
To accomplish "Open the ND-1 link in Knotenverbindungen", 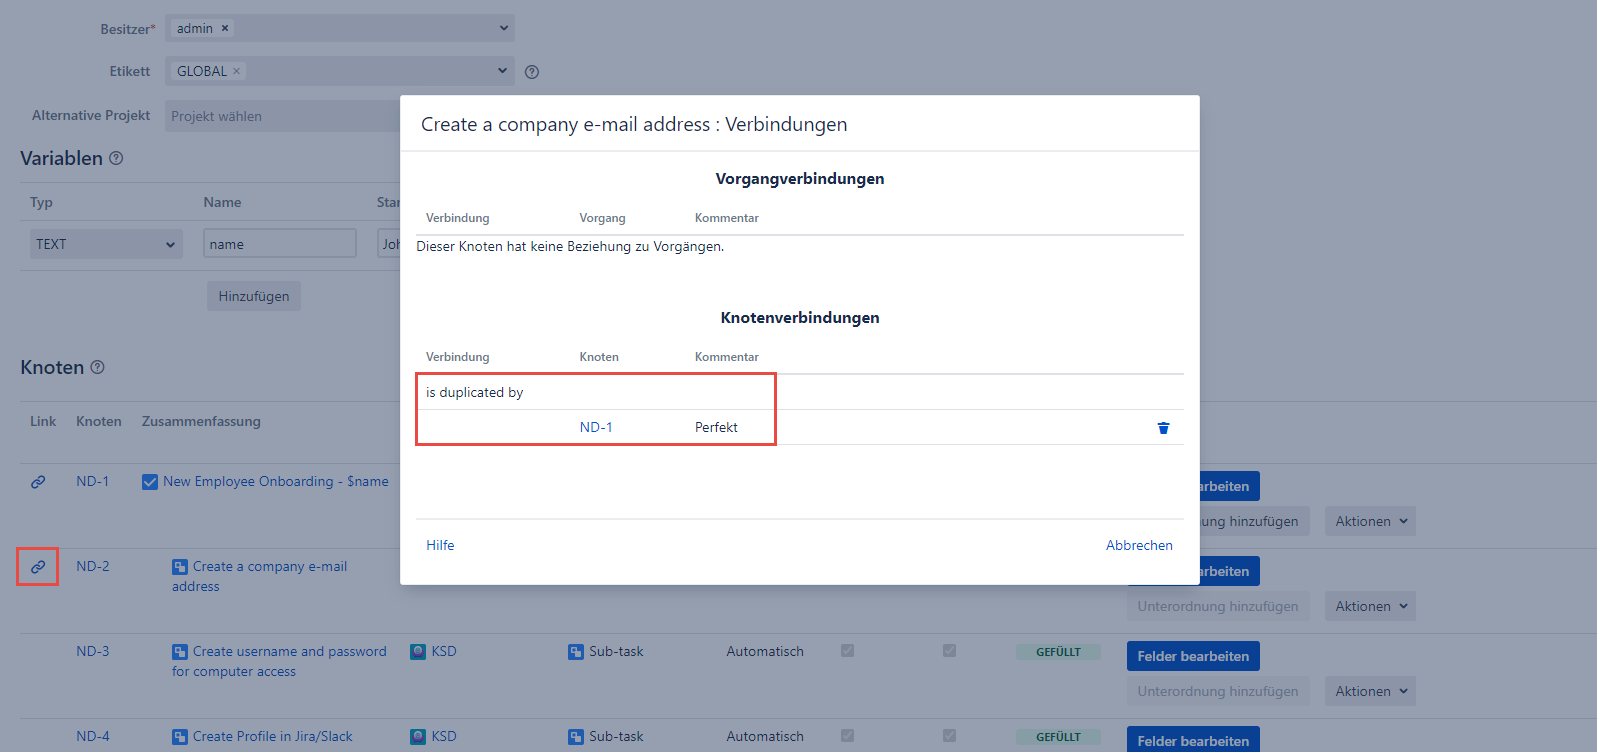I will 596,427.
